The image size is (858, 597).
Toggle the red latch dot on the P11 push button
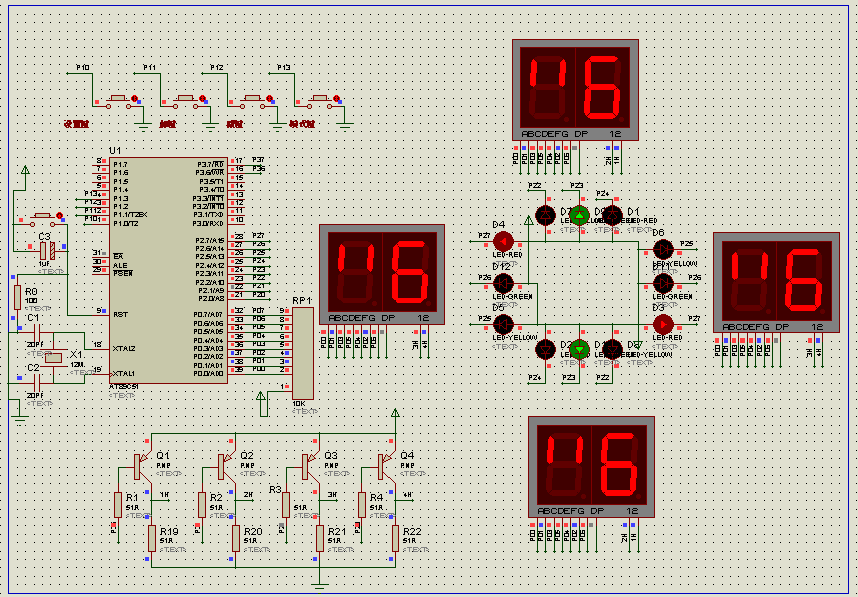click(202, 98)
